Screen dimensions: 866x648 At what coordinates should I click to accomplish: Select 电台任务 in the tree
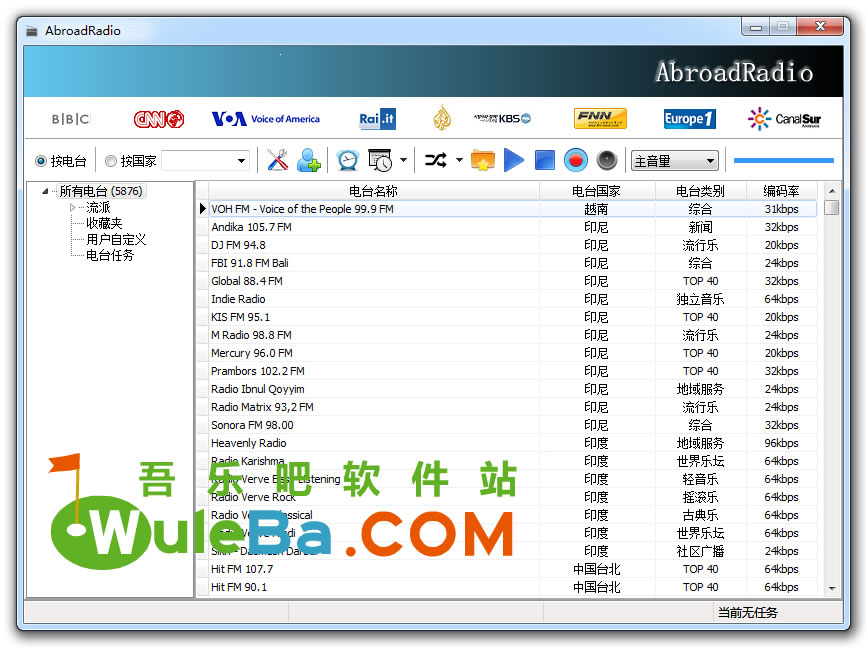click(110, 255)
